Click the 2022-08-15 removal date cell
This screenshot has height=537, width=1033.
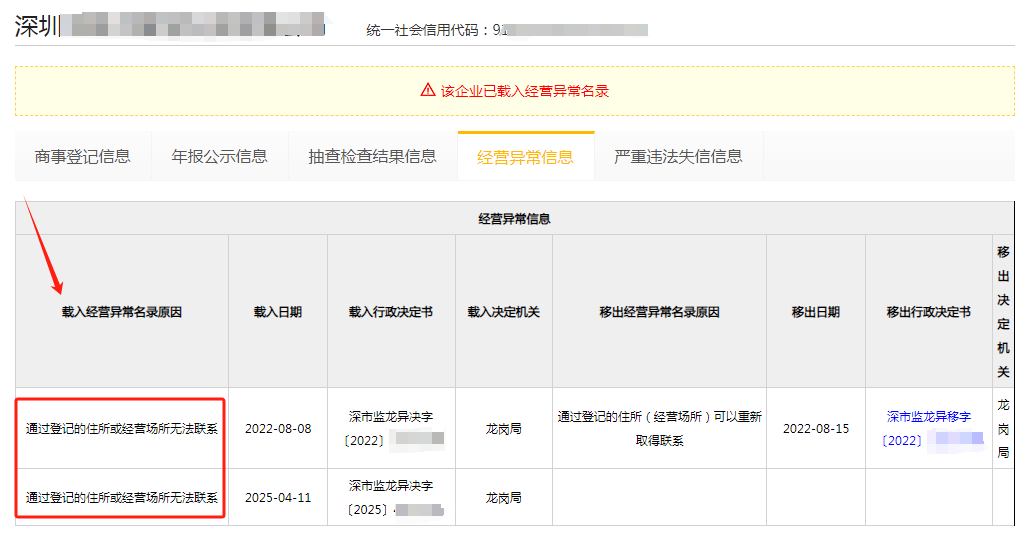(816, 428)
